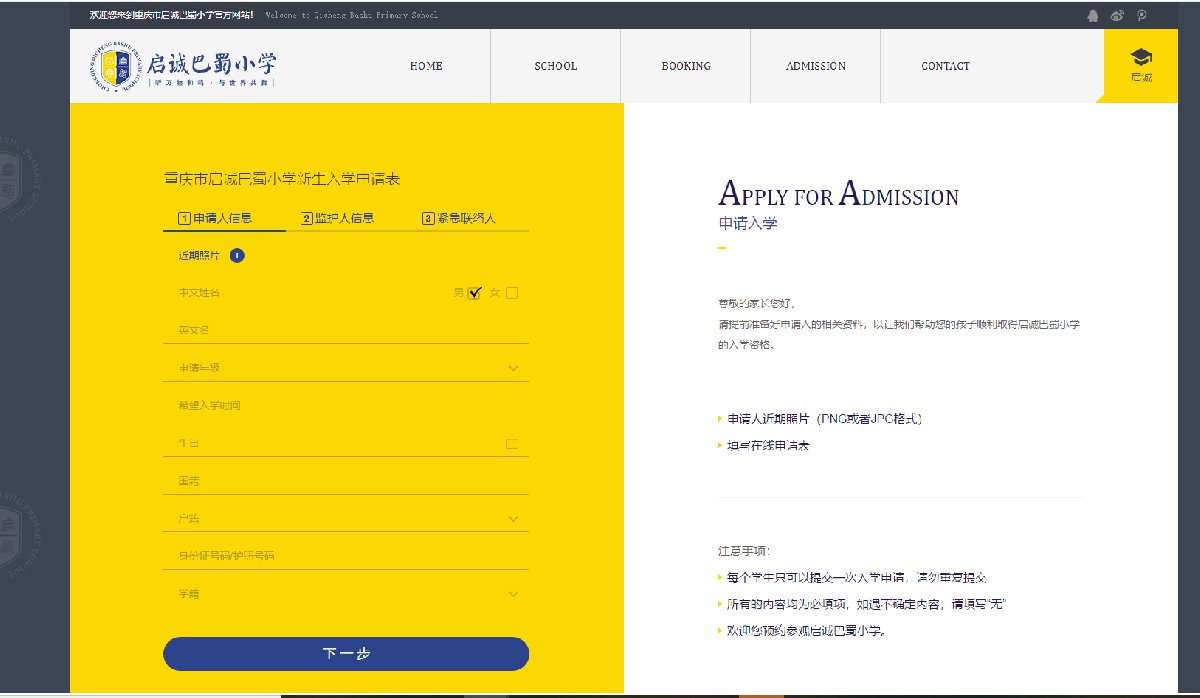This screenshot has width=1200, height=698.
Task: Click the CONTACT navigation link
Action: click(945, 66)
